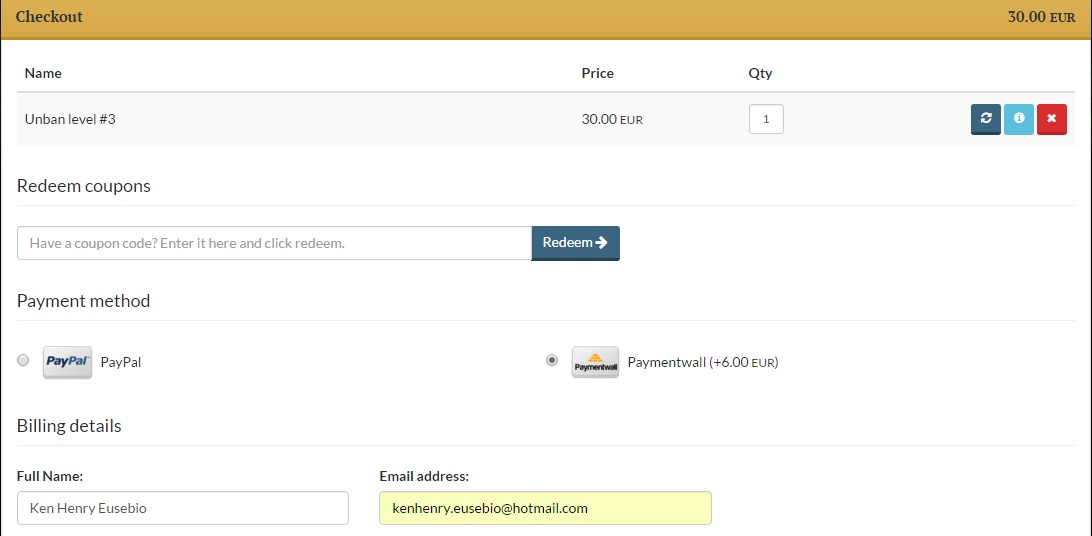Click the refresh quantity icon button
Screen dimensions: 1092x536
coord(985,119)
